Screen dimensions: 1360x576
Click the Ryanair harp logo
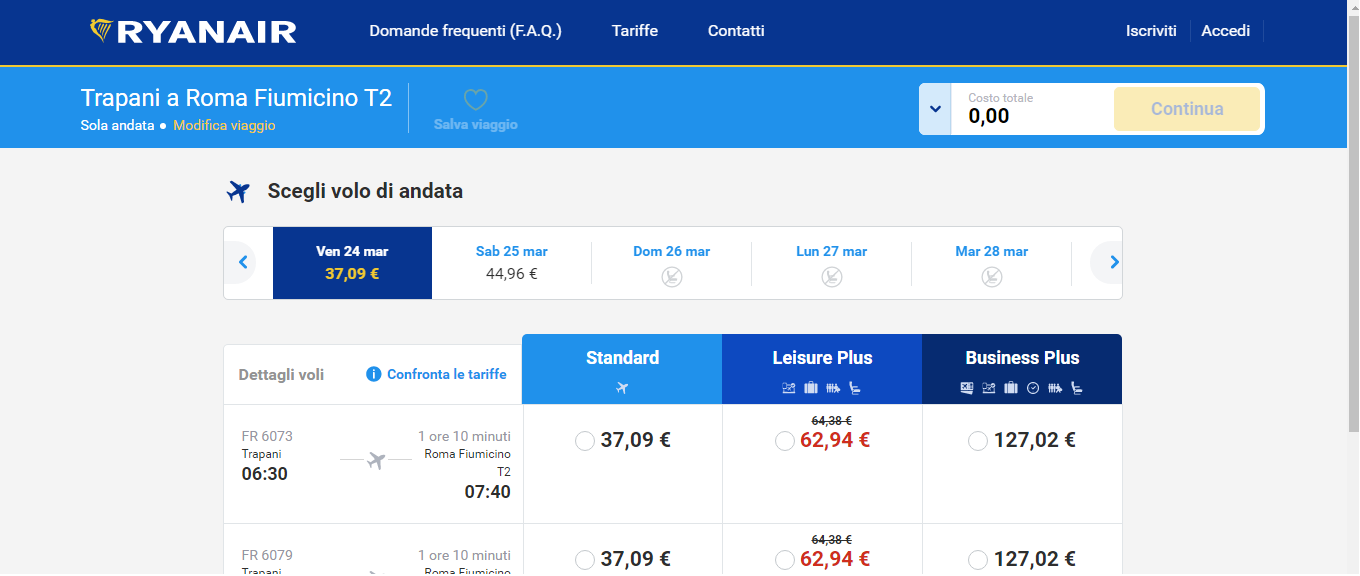click(x=101, y=31)
